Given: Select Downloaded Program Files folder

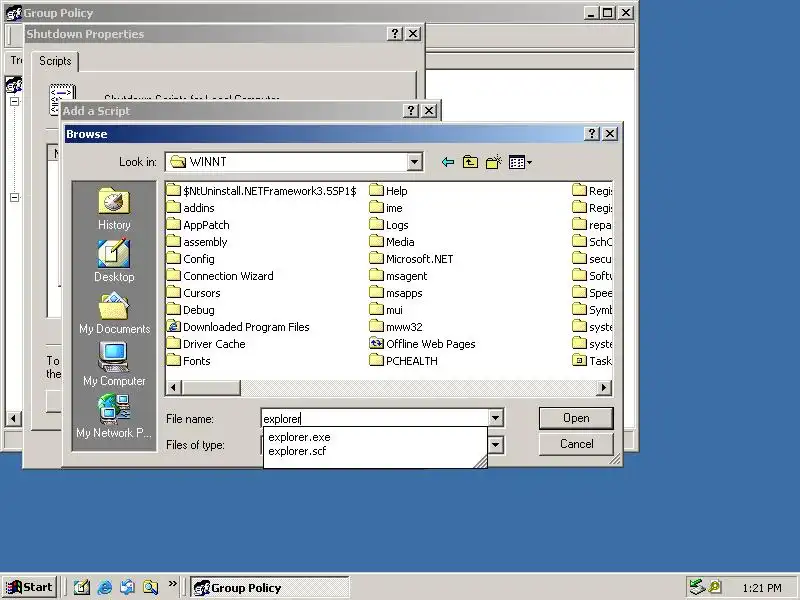Looking at the screenshot, I should point(238,327).
